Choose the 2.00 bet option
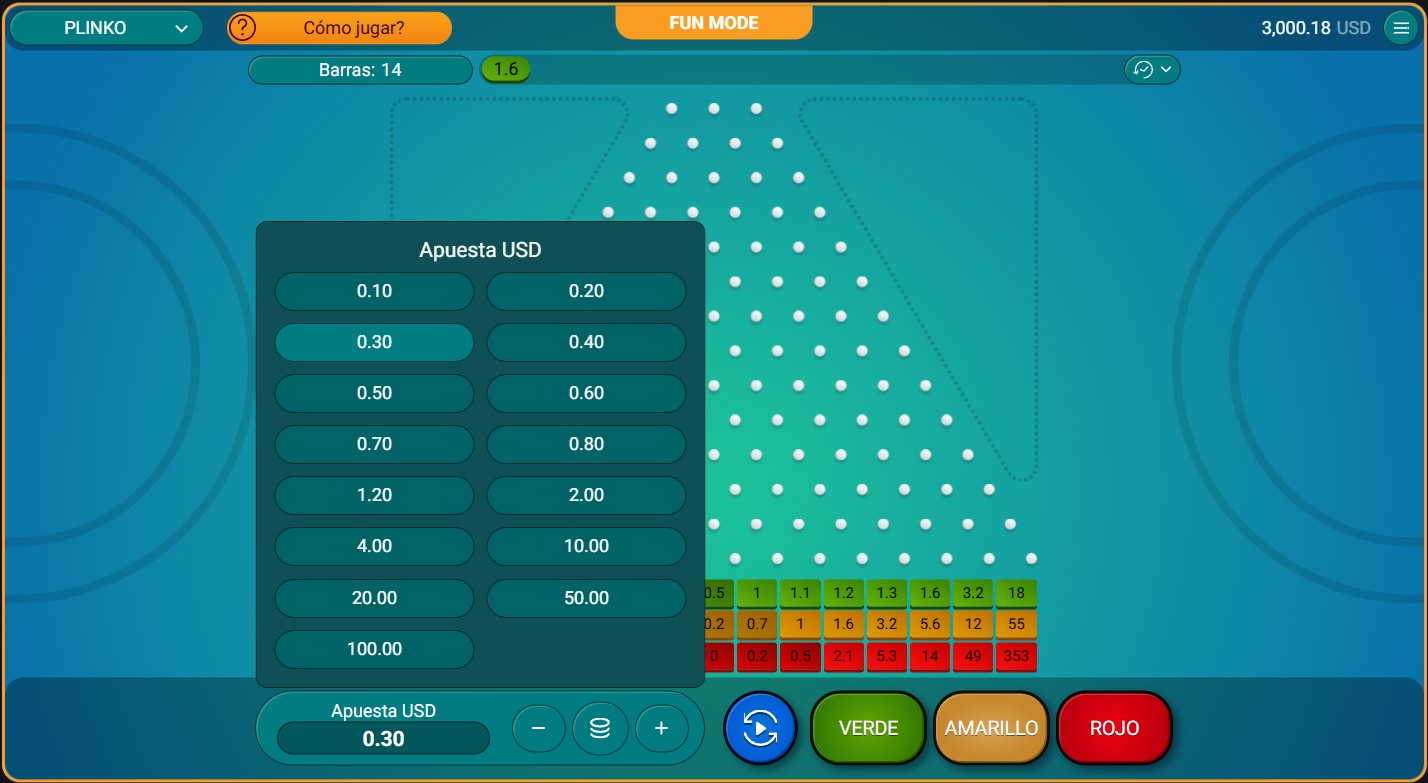Image resolution: width=1428 pixels, height=783 pixels. coord(586,495)
